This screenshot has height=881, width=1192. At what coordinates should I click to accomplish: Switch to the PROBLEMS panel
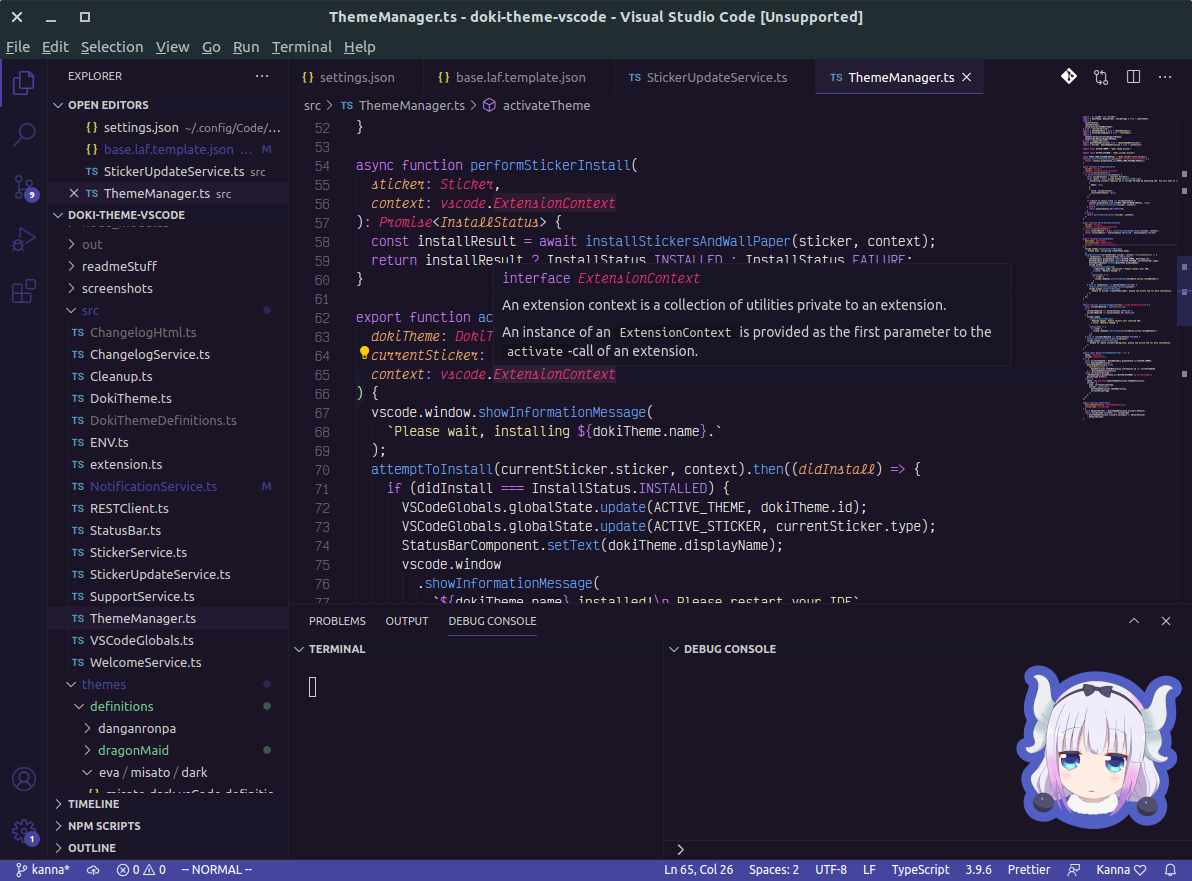[337, 620]
